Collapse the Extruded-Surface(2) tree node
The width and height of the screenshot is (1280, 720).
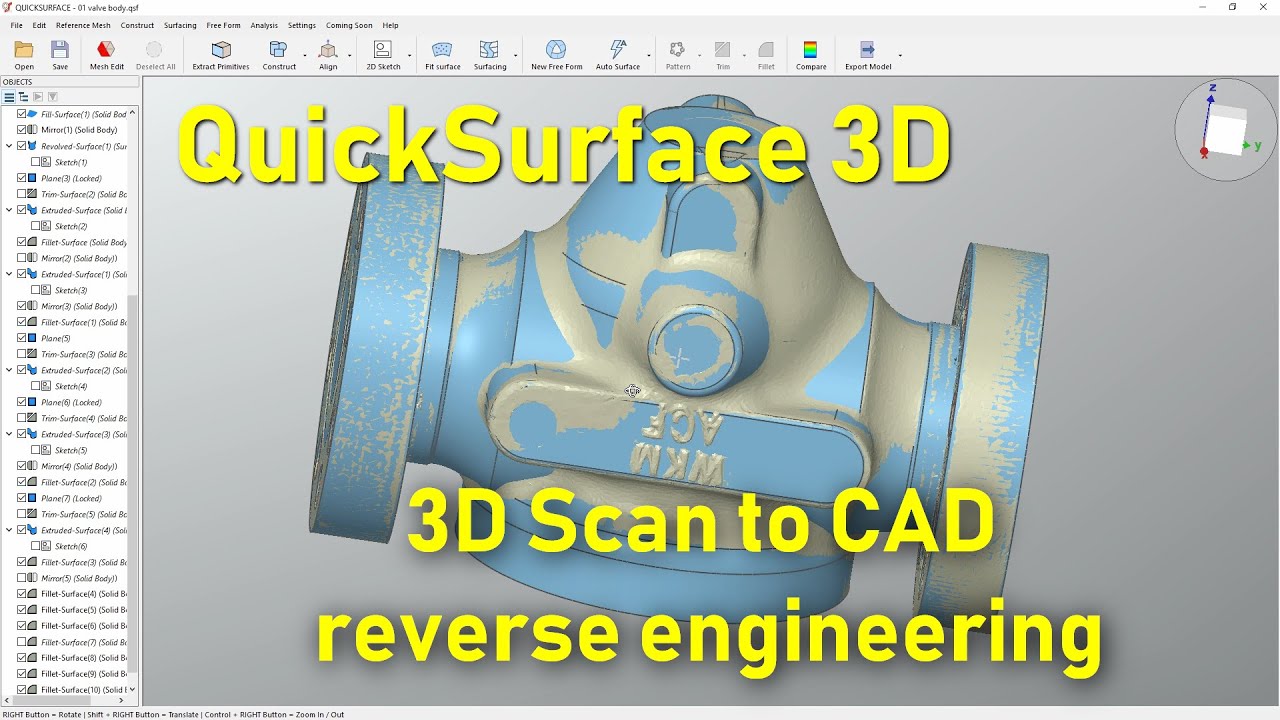pos(9,370)
